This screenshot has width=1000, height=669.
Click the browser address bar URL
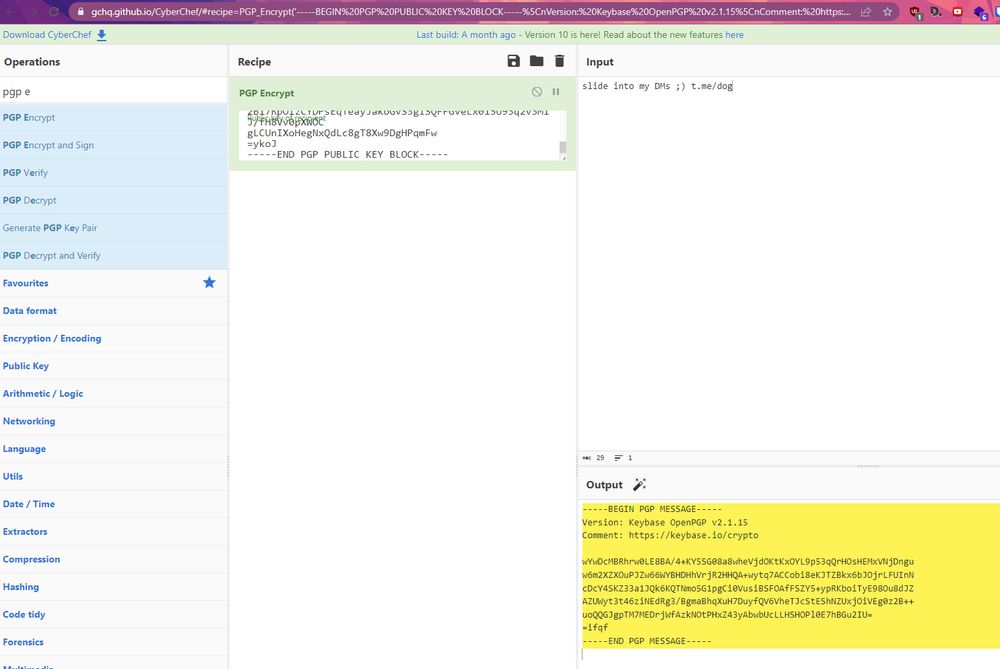click(x=471, y=11)
